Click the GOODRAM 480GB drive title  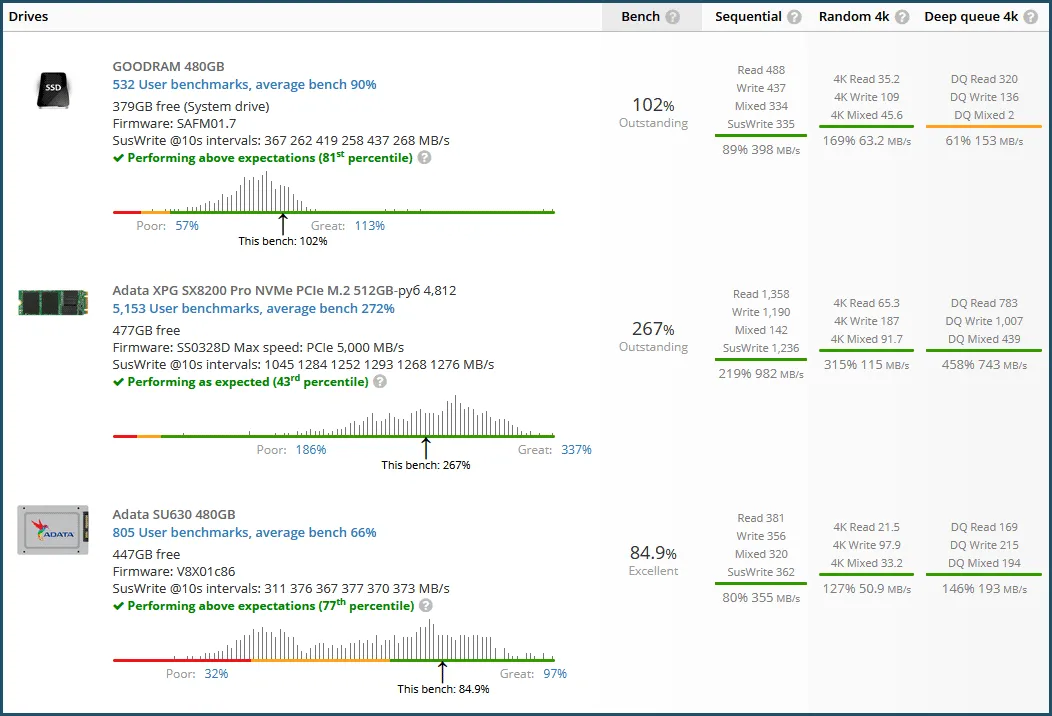(168, 66)
